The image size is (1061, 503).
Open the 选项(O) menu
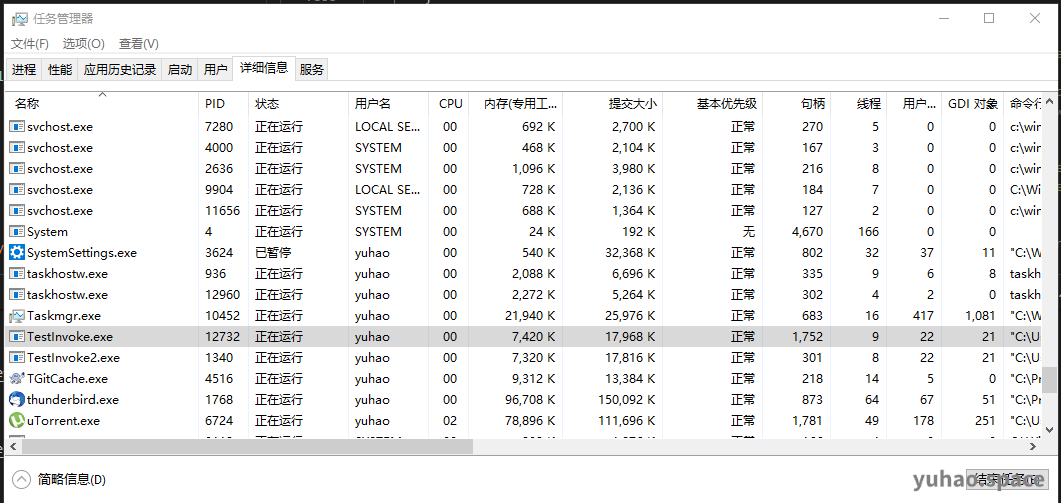[84, 43]
